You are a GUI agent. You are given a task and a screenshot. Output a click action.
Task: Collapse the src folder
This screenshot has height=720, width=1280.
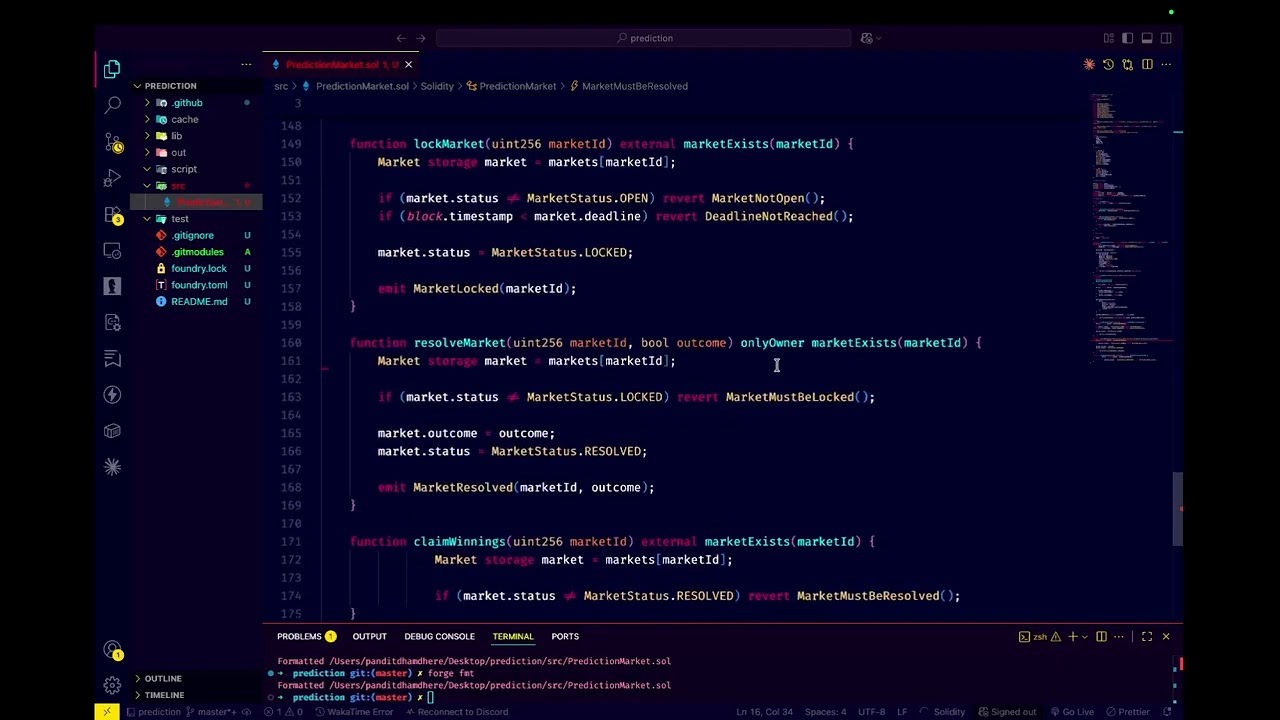click(x=178, y=186)
